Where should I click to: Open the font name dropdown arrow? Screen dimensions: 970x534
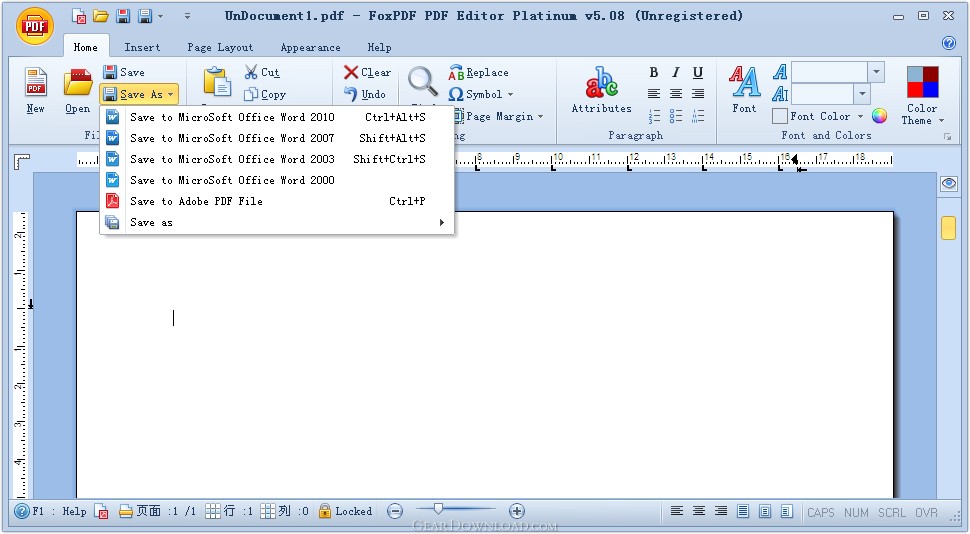(x=876, y=72)
